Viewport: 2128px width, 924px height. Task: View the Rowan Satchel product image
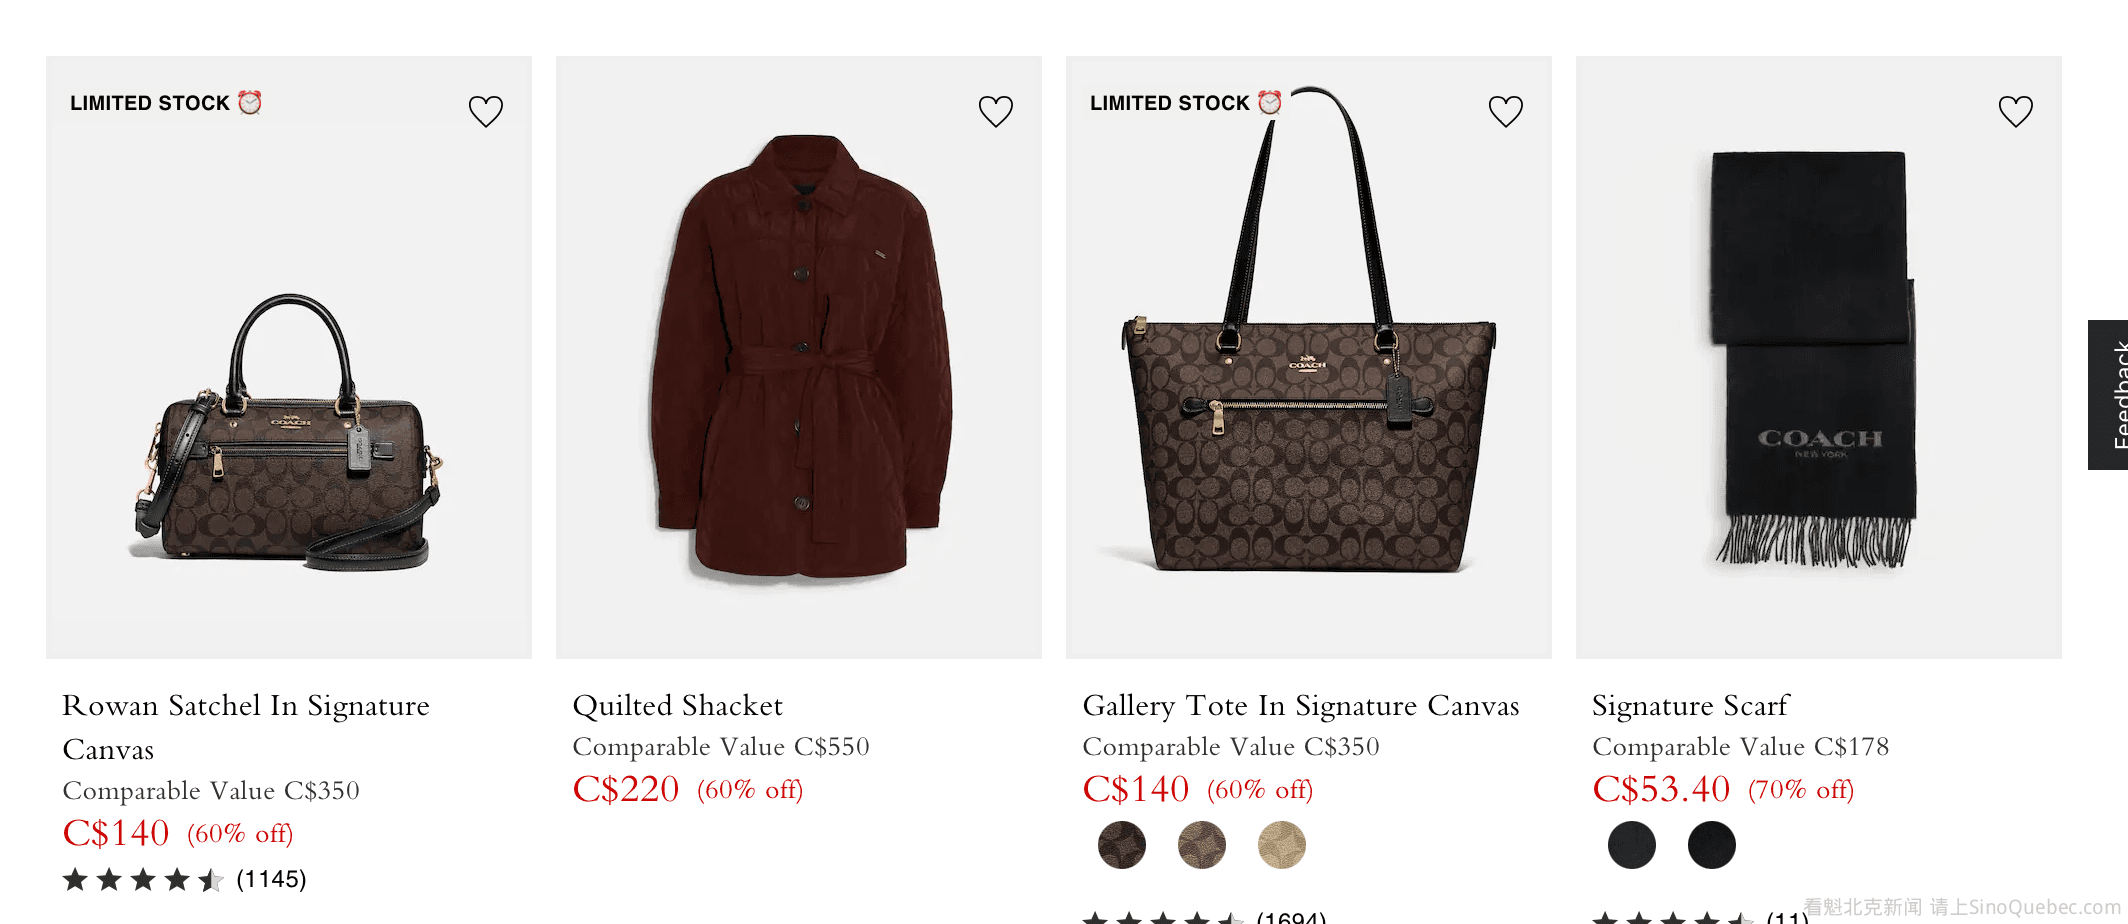(288, 430)
